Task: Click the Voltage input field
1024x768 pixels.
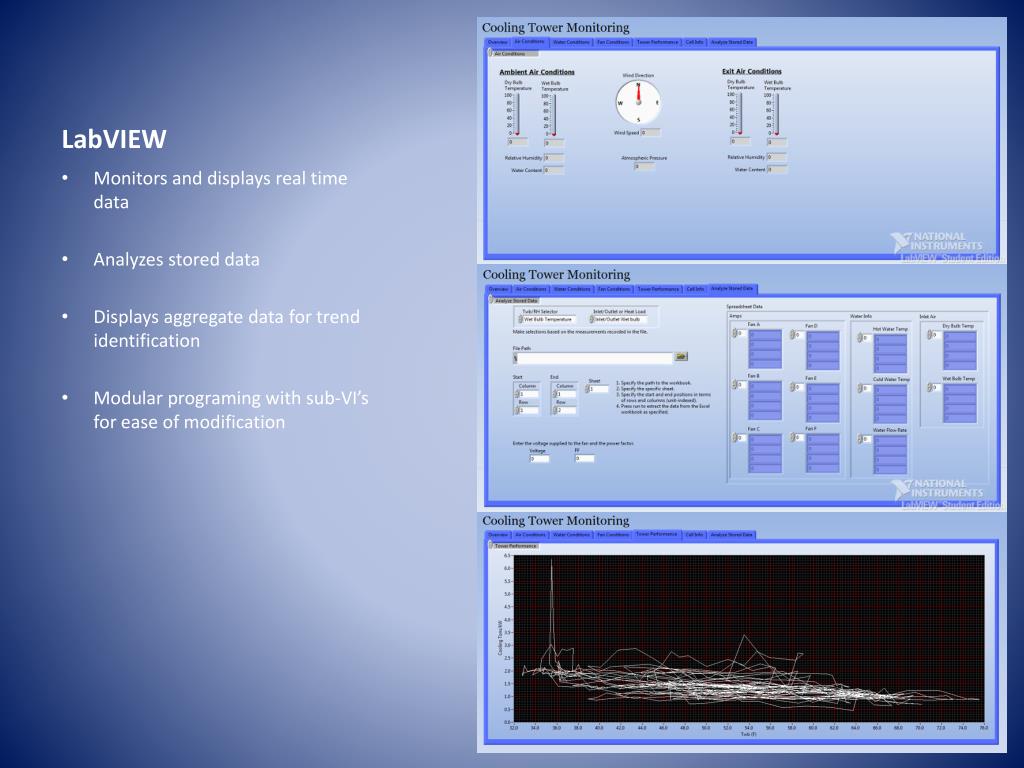Action: [x=539, y=458]
